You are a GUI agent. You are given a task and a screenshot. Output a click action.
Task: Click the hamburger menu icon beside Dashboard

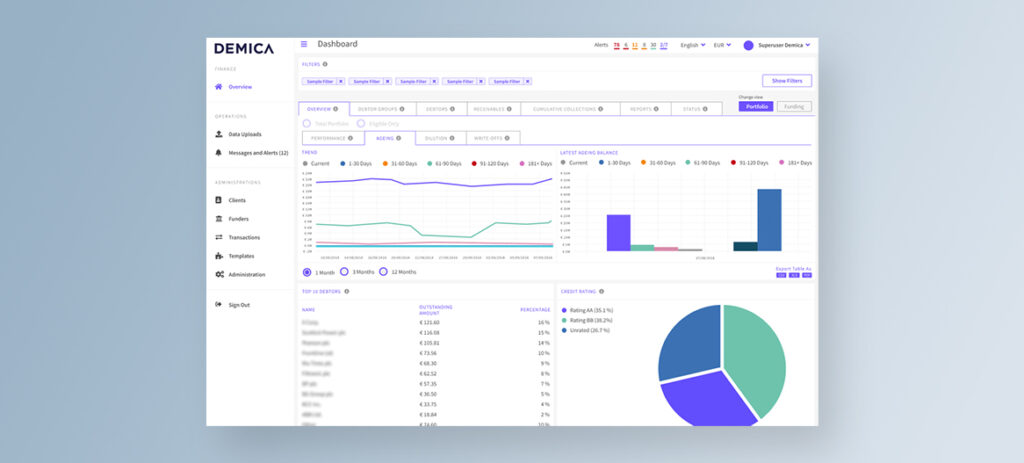pos(304,44)
